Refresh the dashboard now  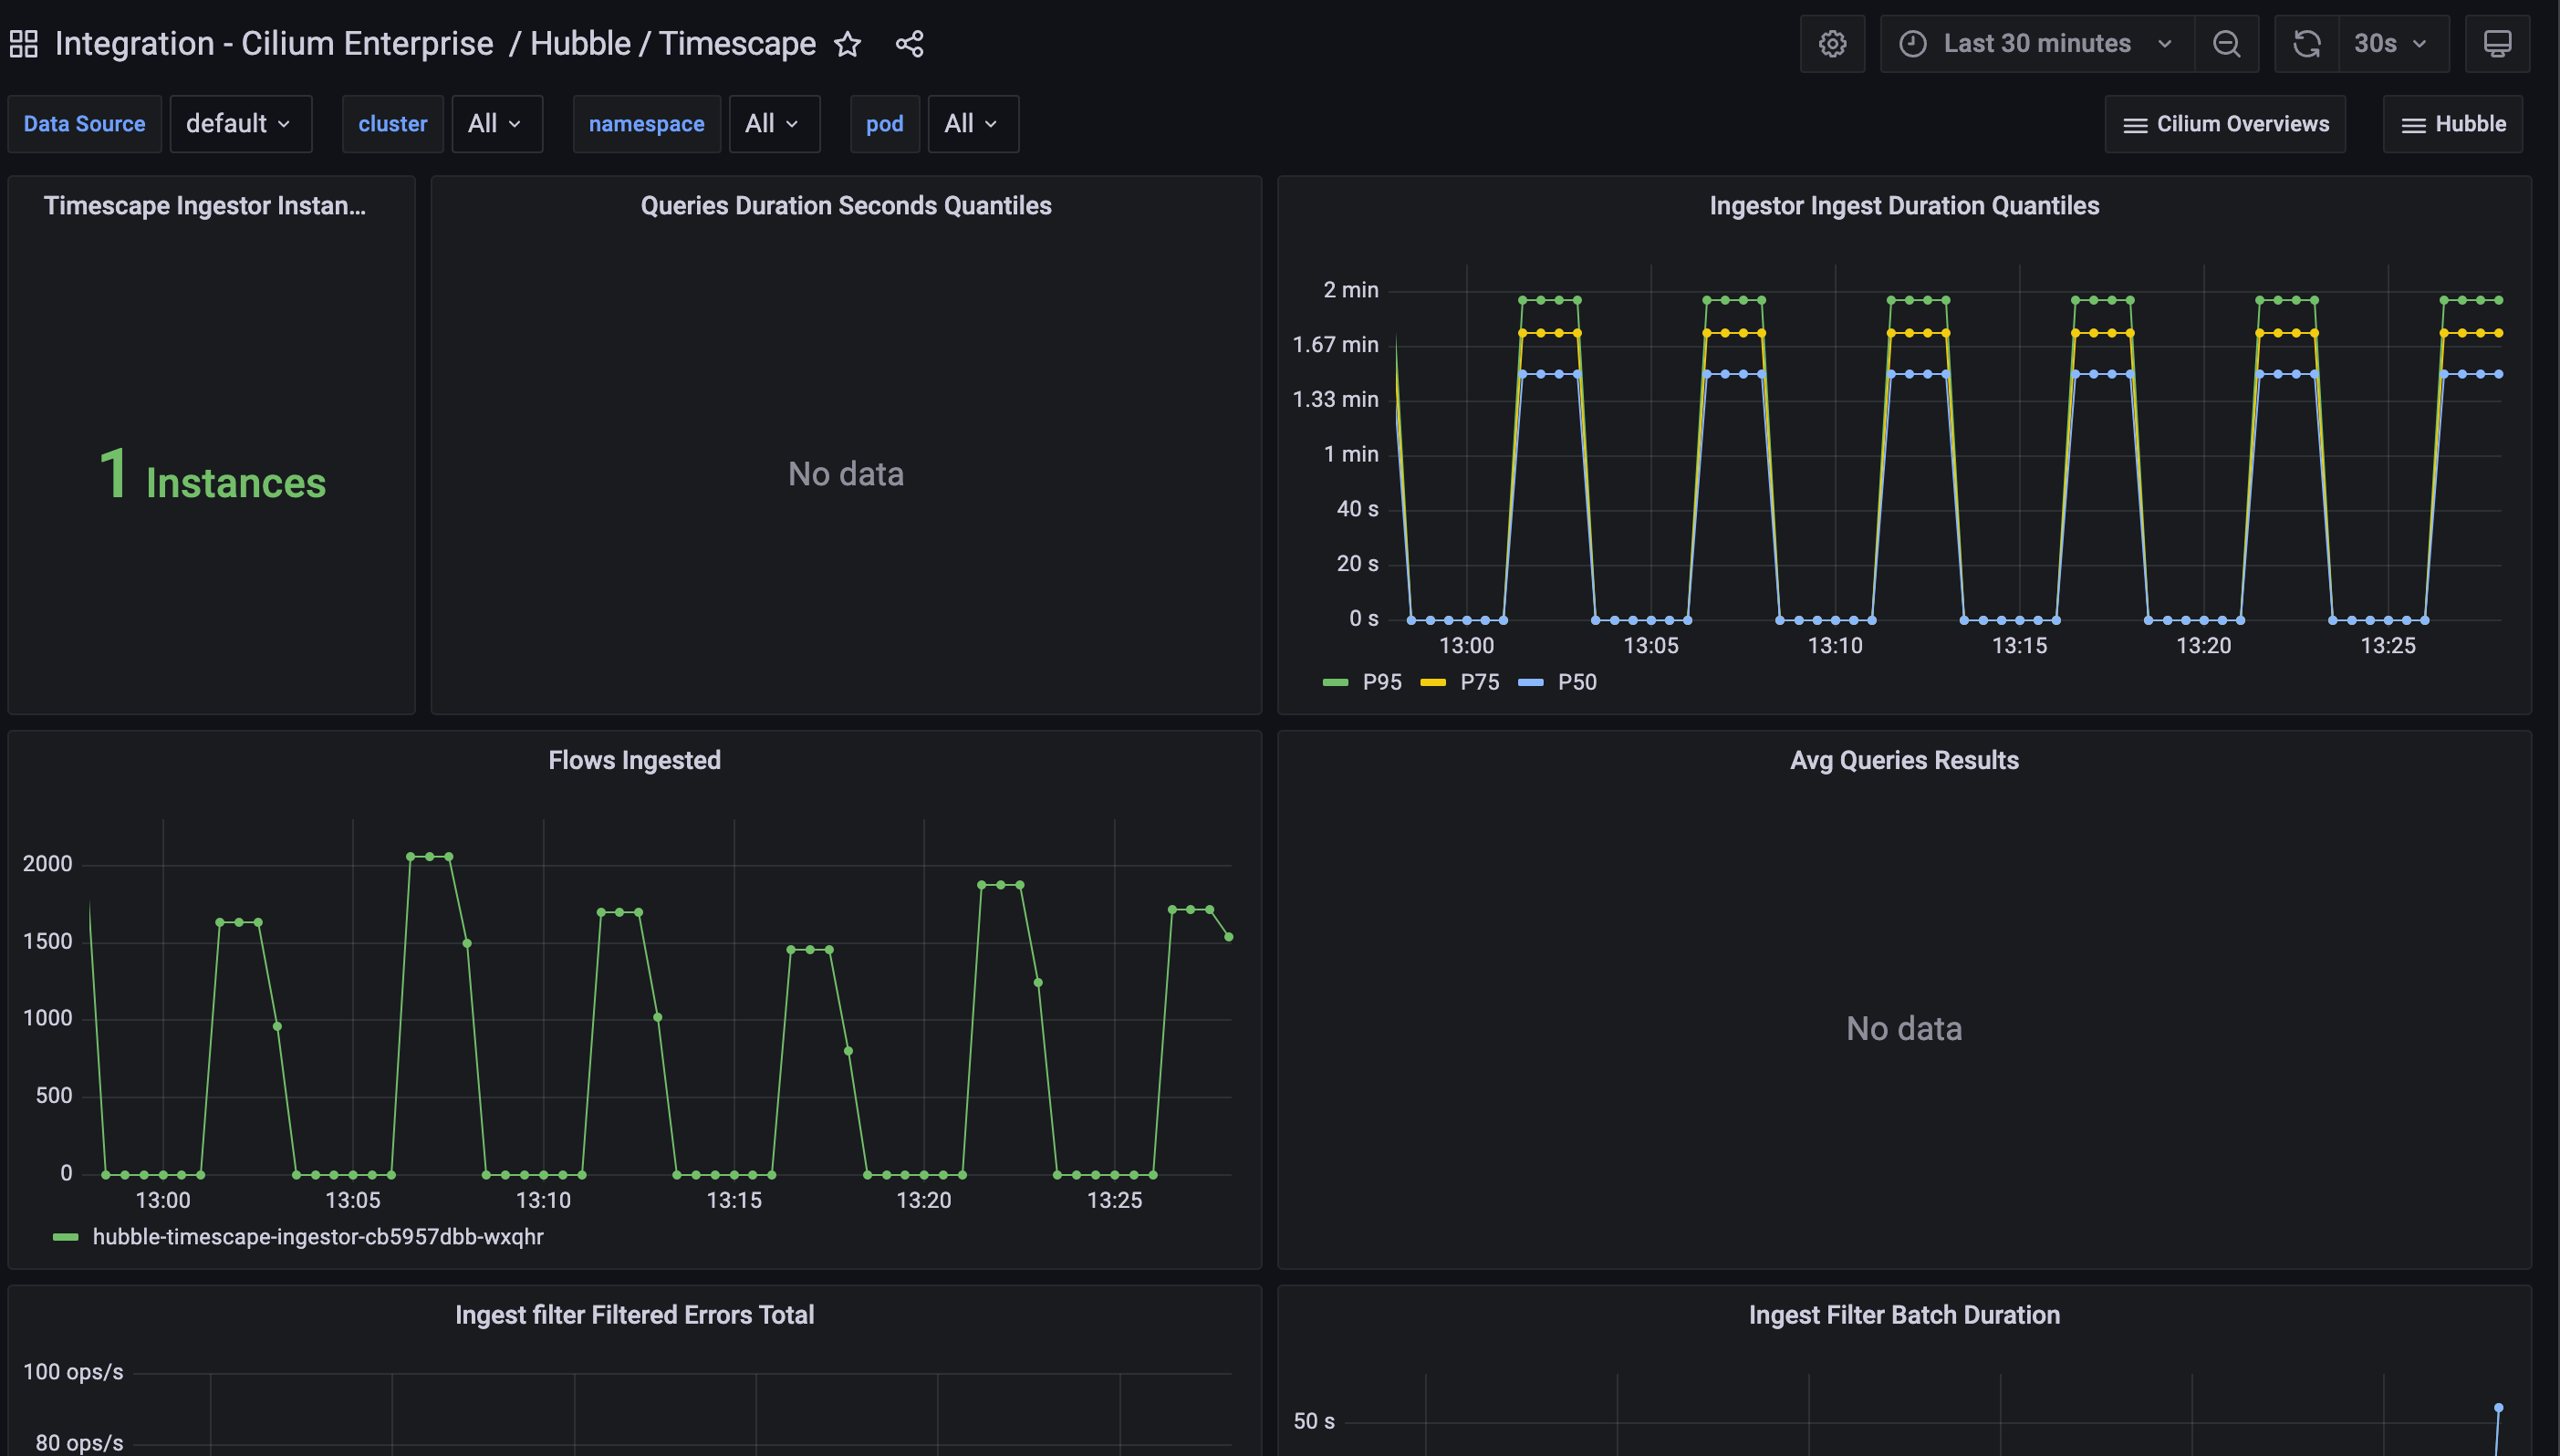tap(2307, 44)
